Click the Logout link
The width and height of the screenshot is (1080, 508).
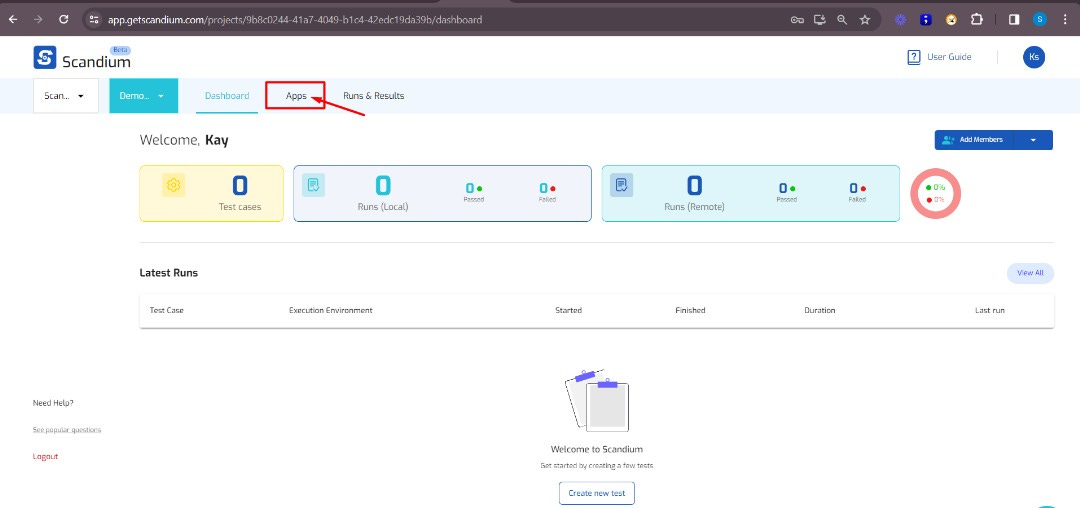click(x=45, y=456)
